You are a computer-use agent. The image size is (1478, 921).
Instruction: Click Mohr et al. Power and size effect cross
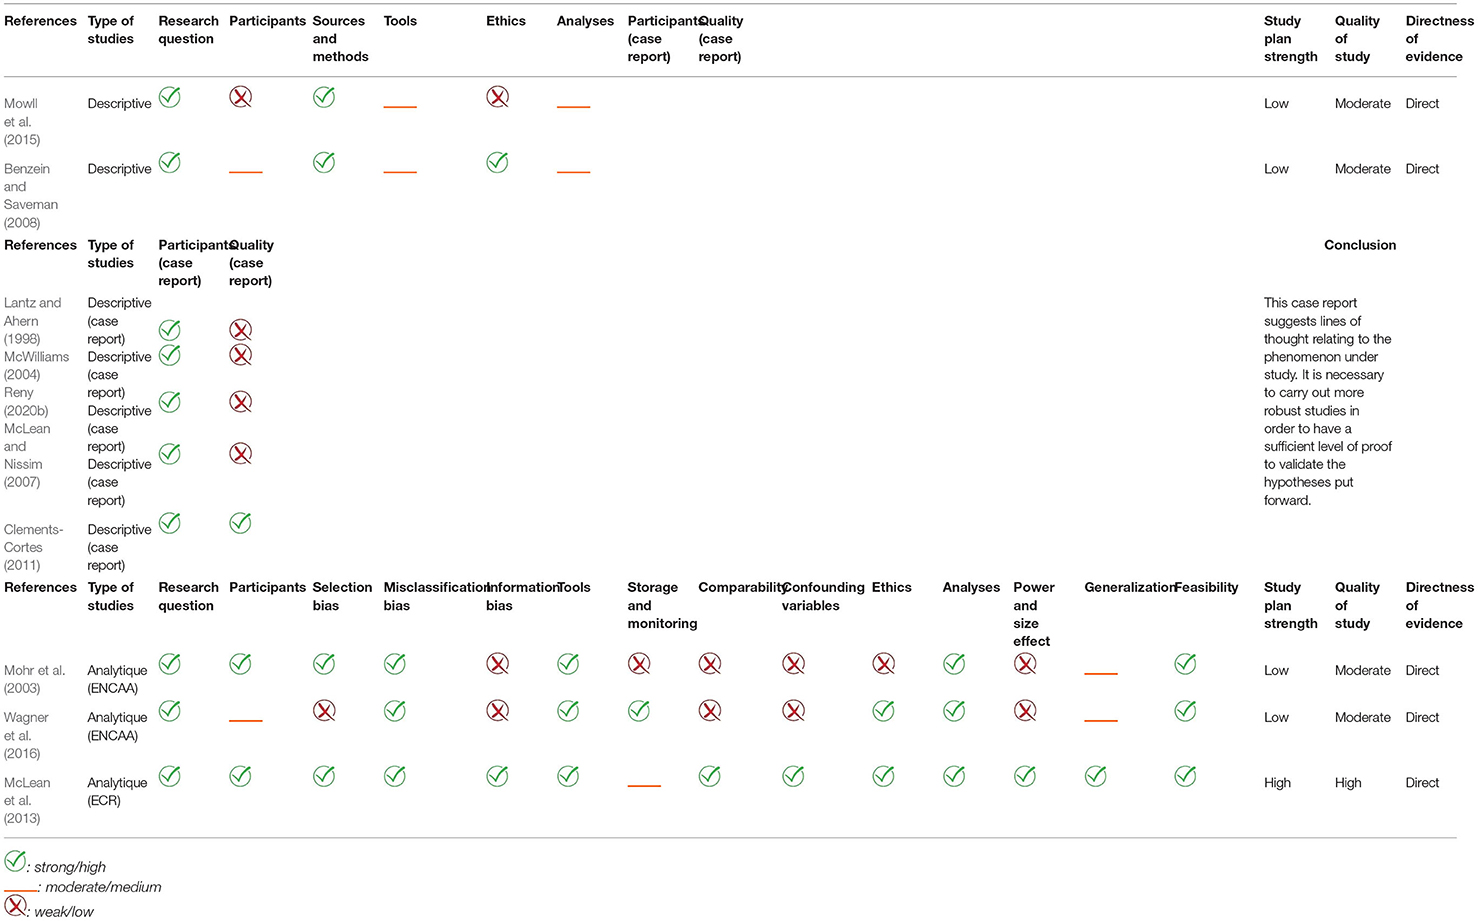[1025, 664]
